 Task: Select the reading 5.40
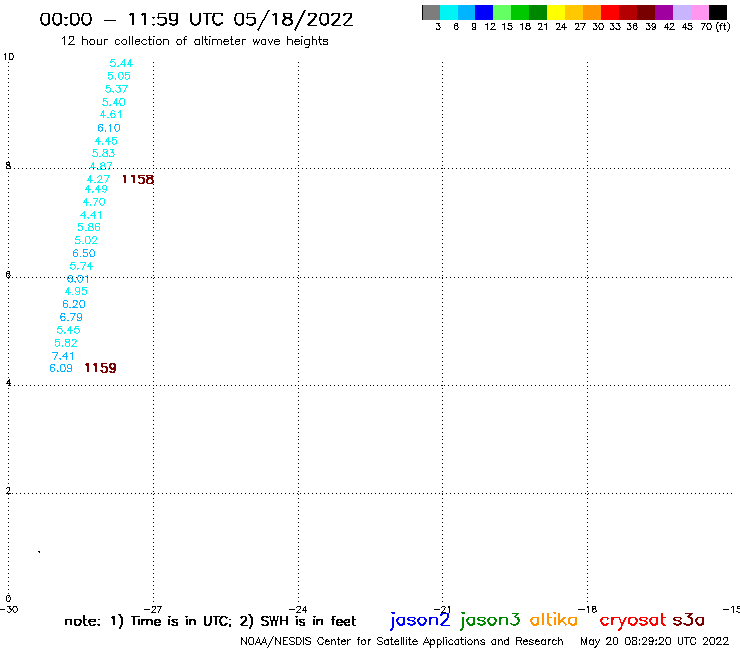click(x=114, y=102)
